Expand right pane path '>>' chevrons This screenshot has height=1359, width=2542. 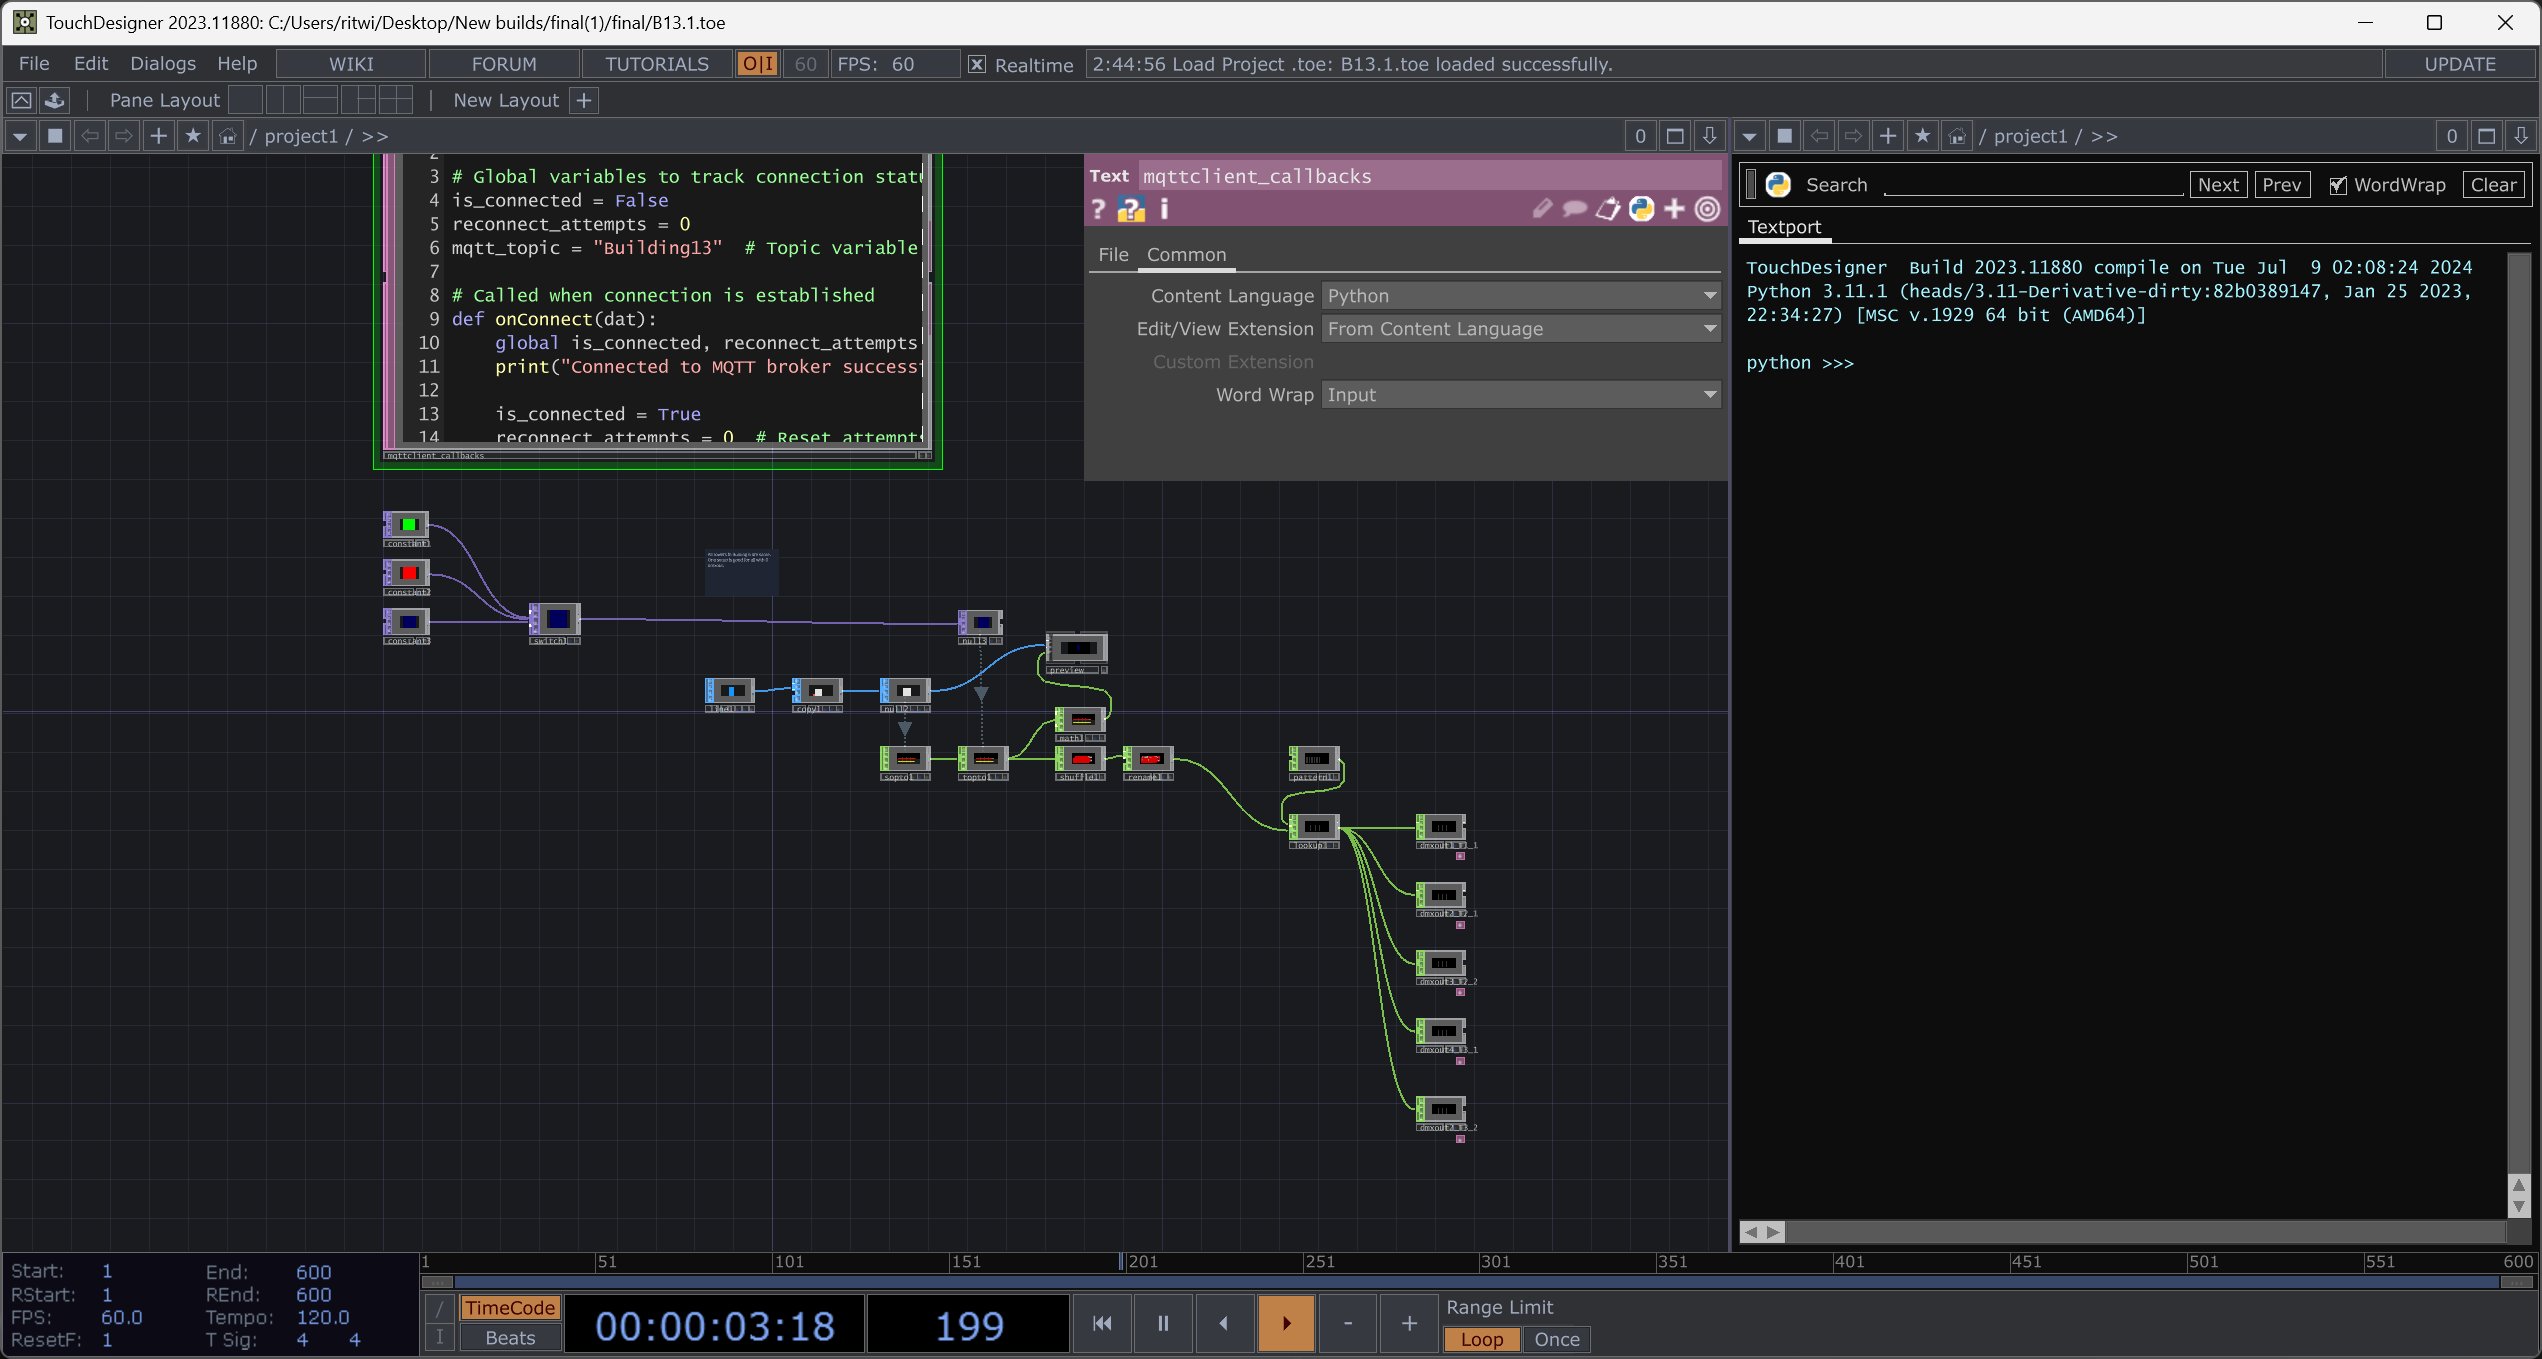click(x=2104, y=136)
